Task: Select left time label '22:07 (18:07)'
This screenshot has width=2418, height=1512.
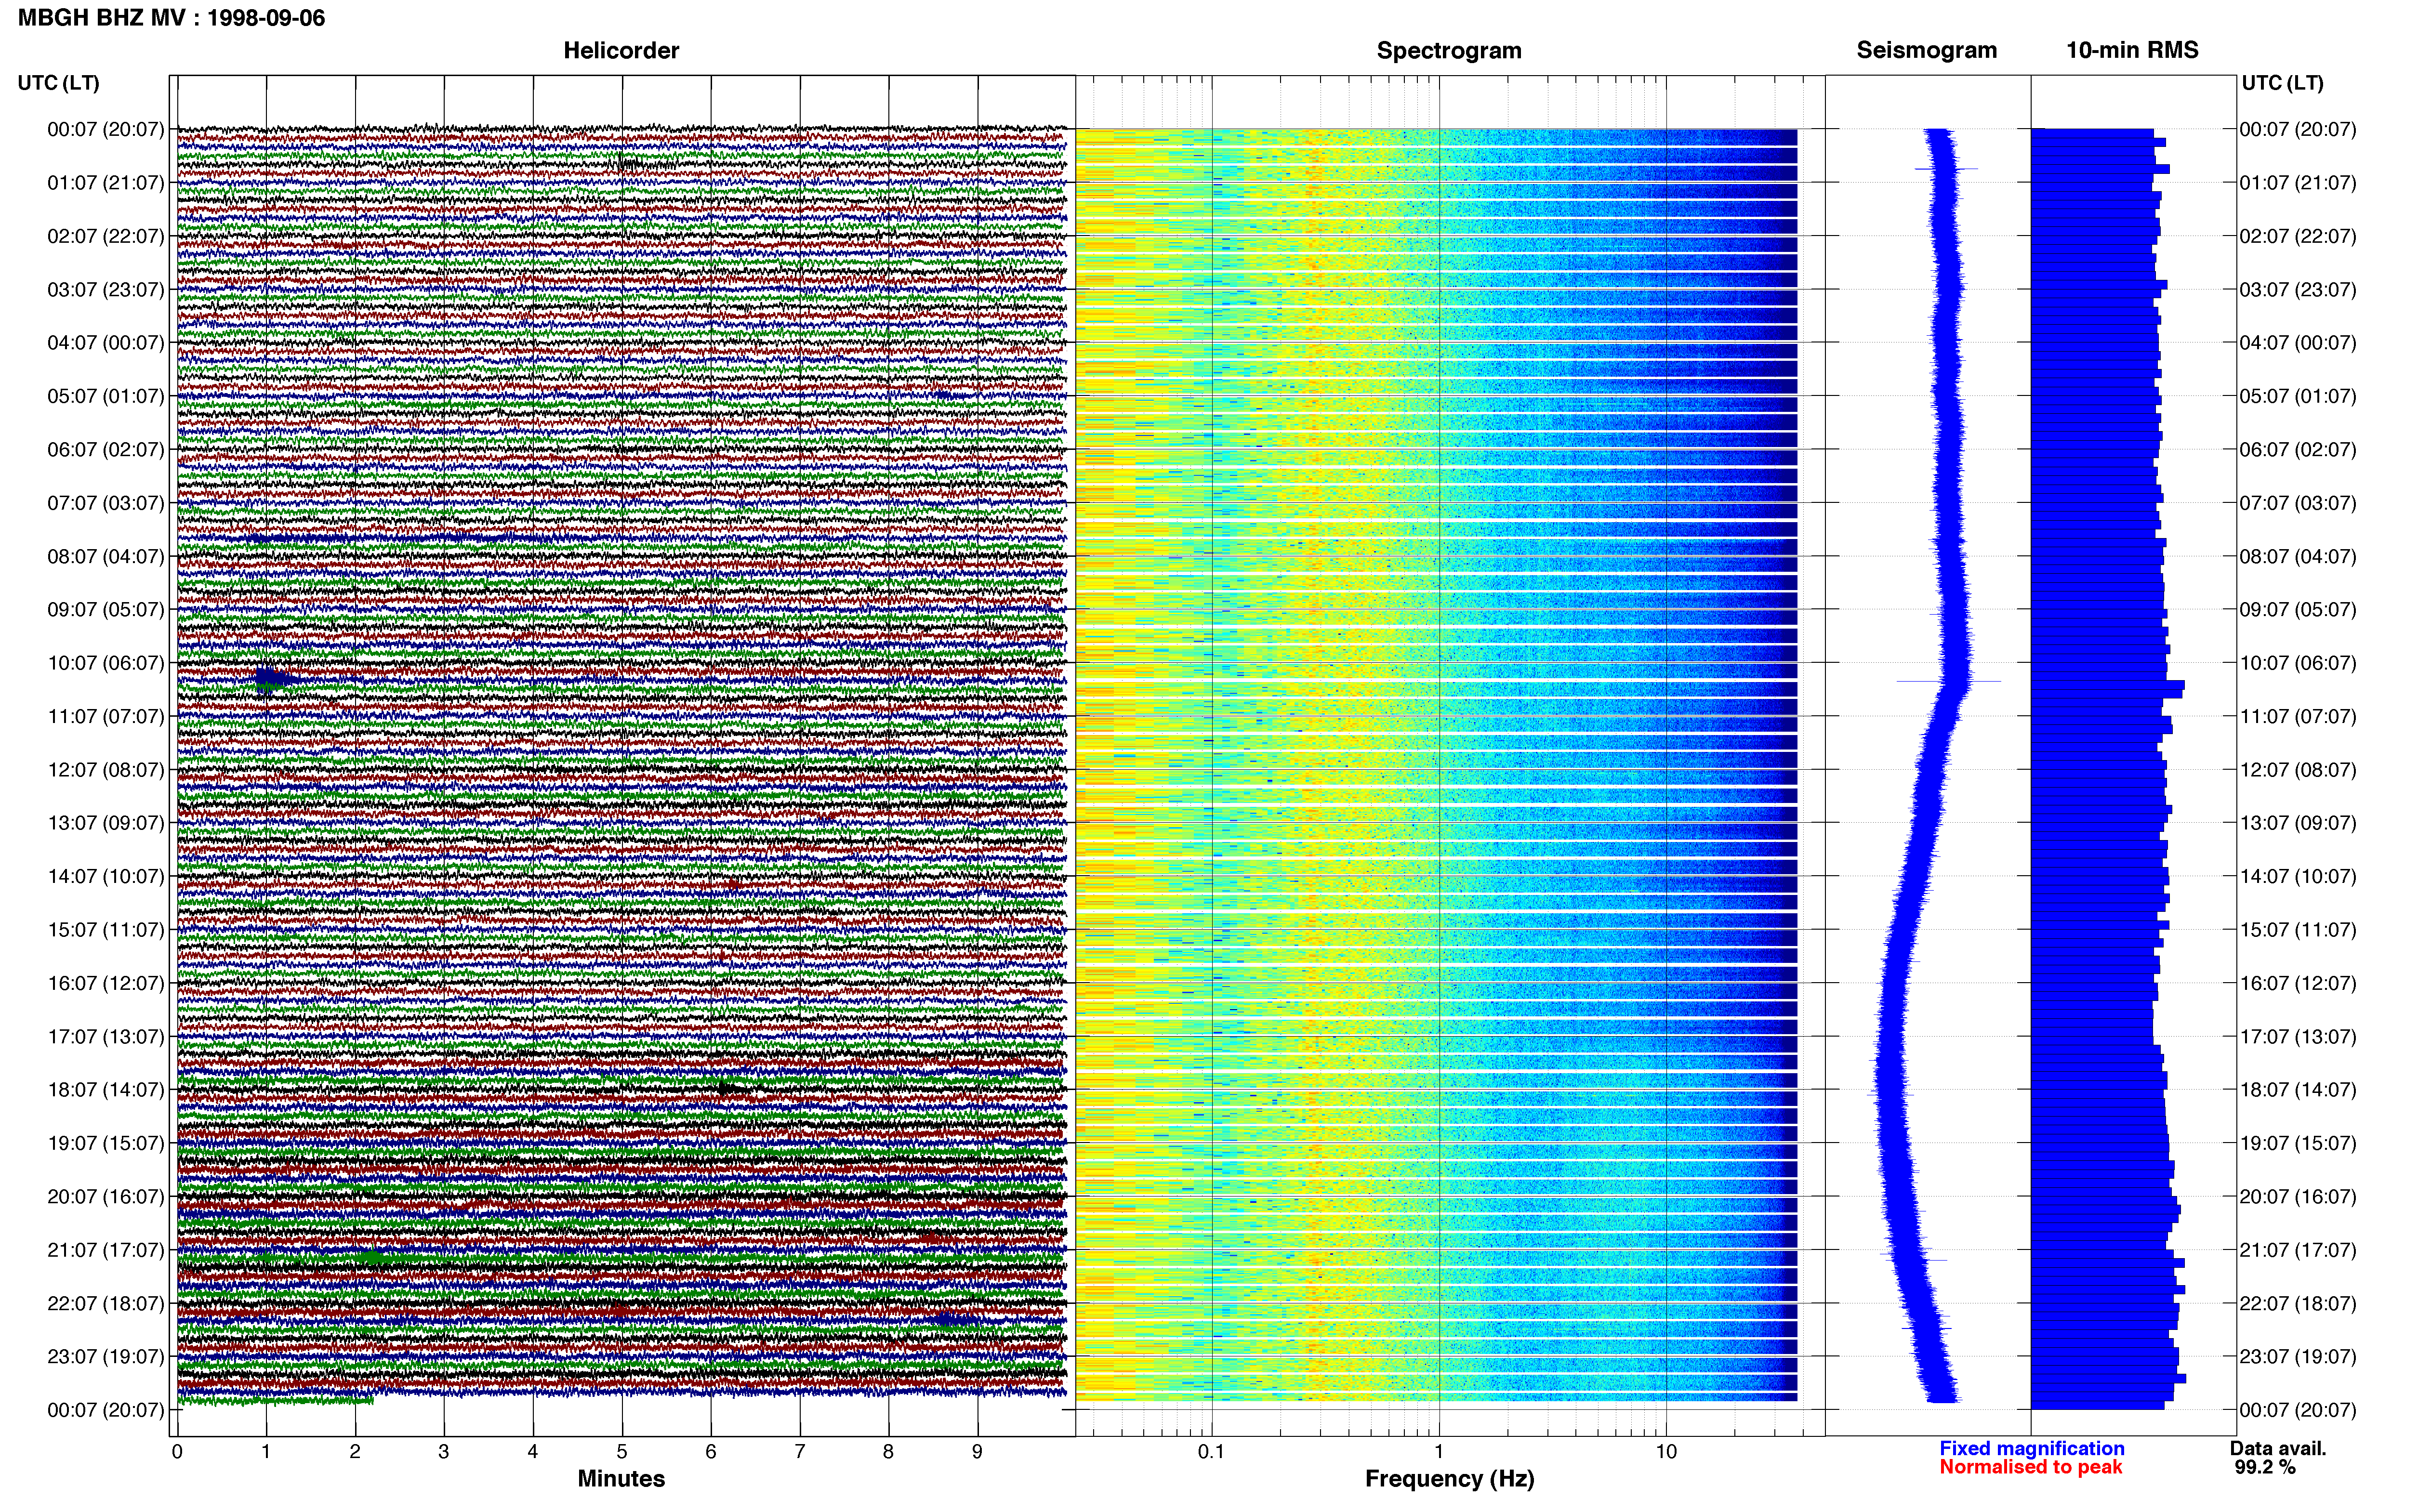Action: tap(105, 1303)
